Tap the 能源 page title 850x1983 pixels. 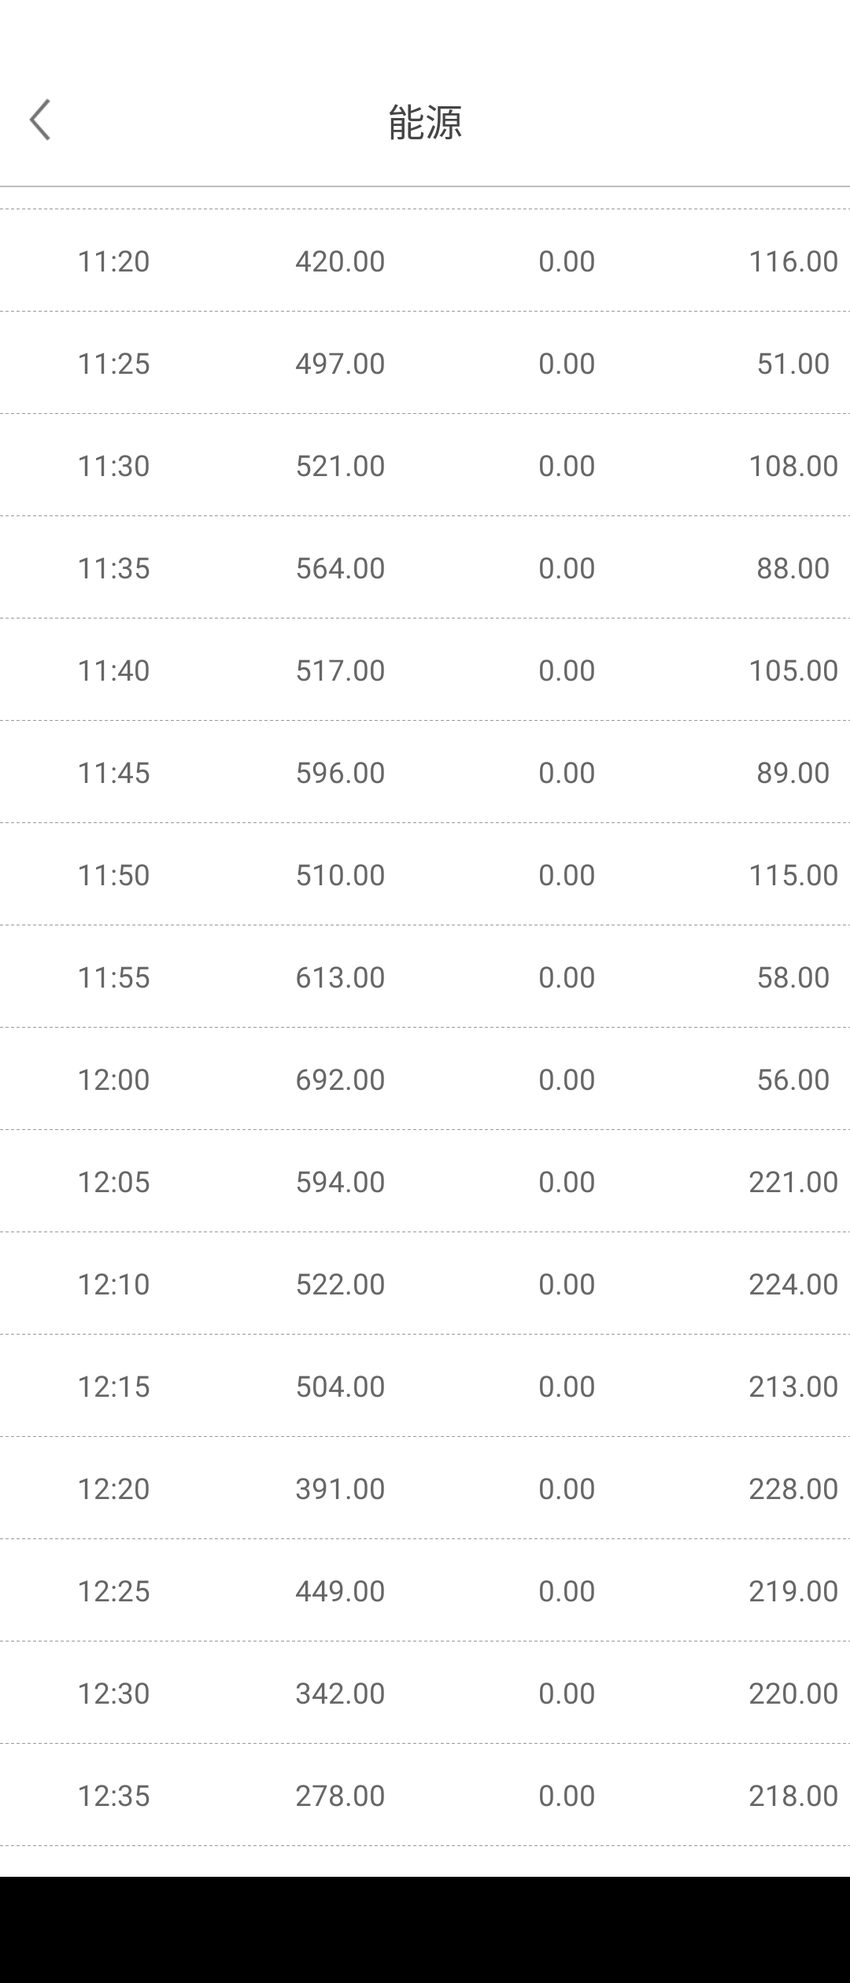click(425, 121)
